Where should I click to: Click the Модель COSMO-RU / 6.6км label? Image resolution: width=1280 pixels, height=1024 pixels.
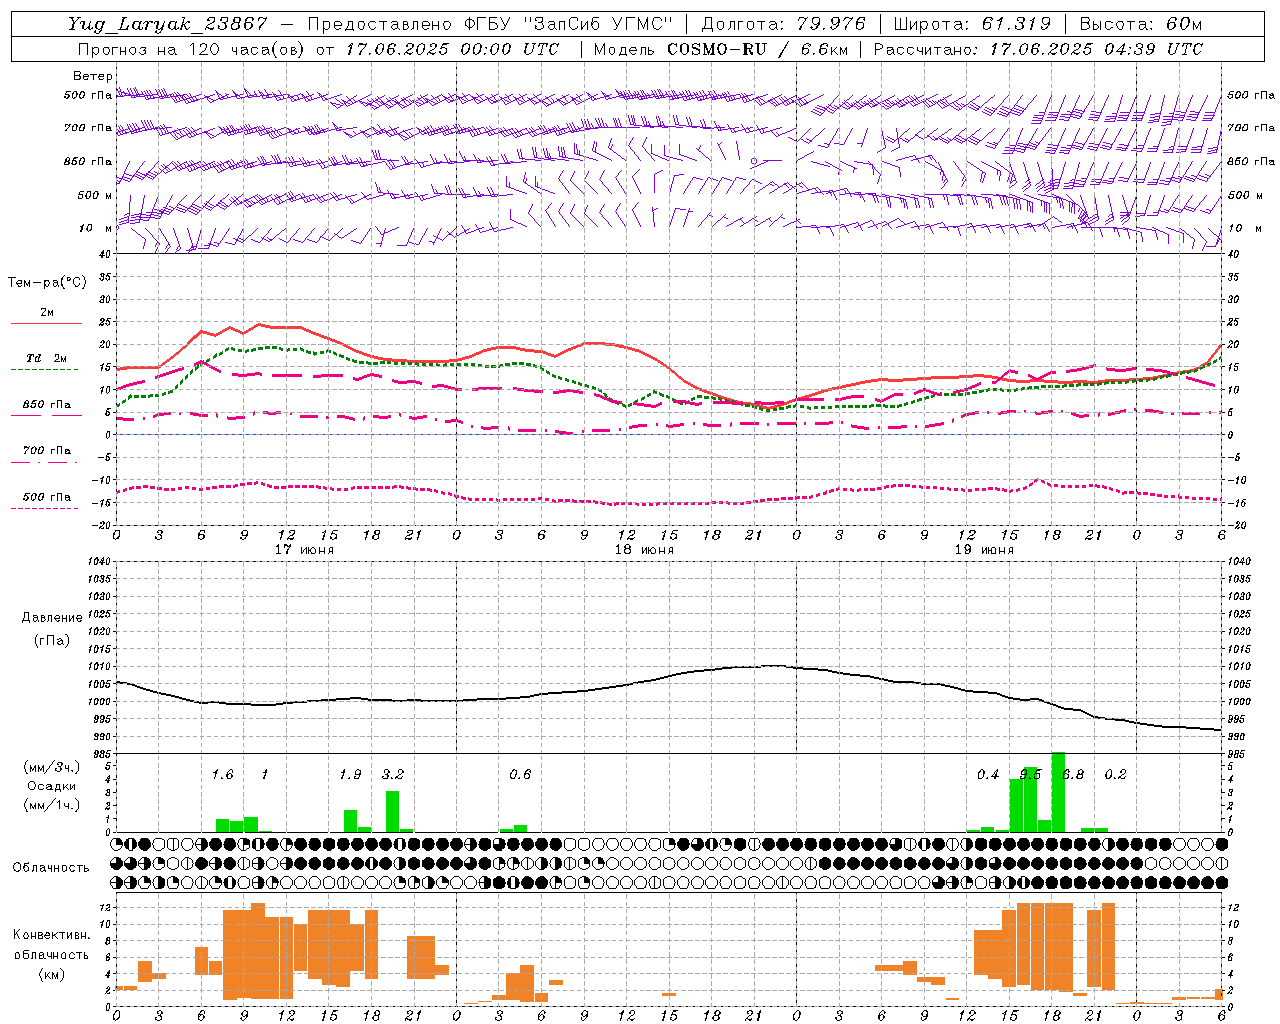(720, 49)
